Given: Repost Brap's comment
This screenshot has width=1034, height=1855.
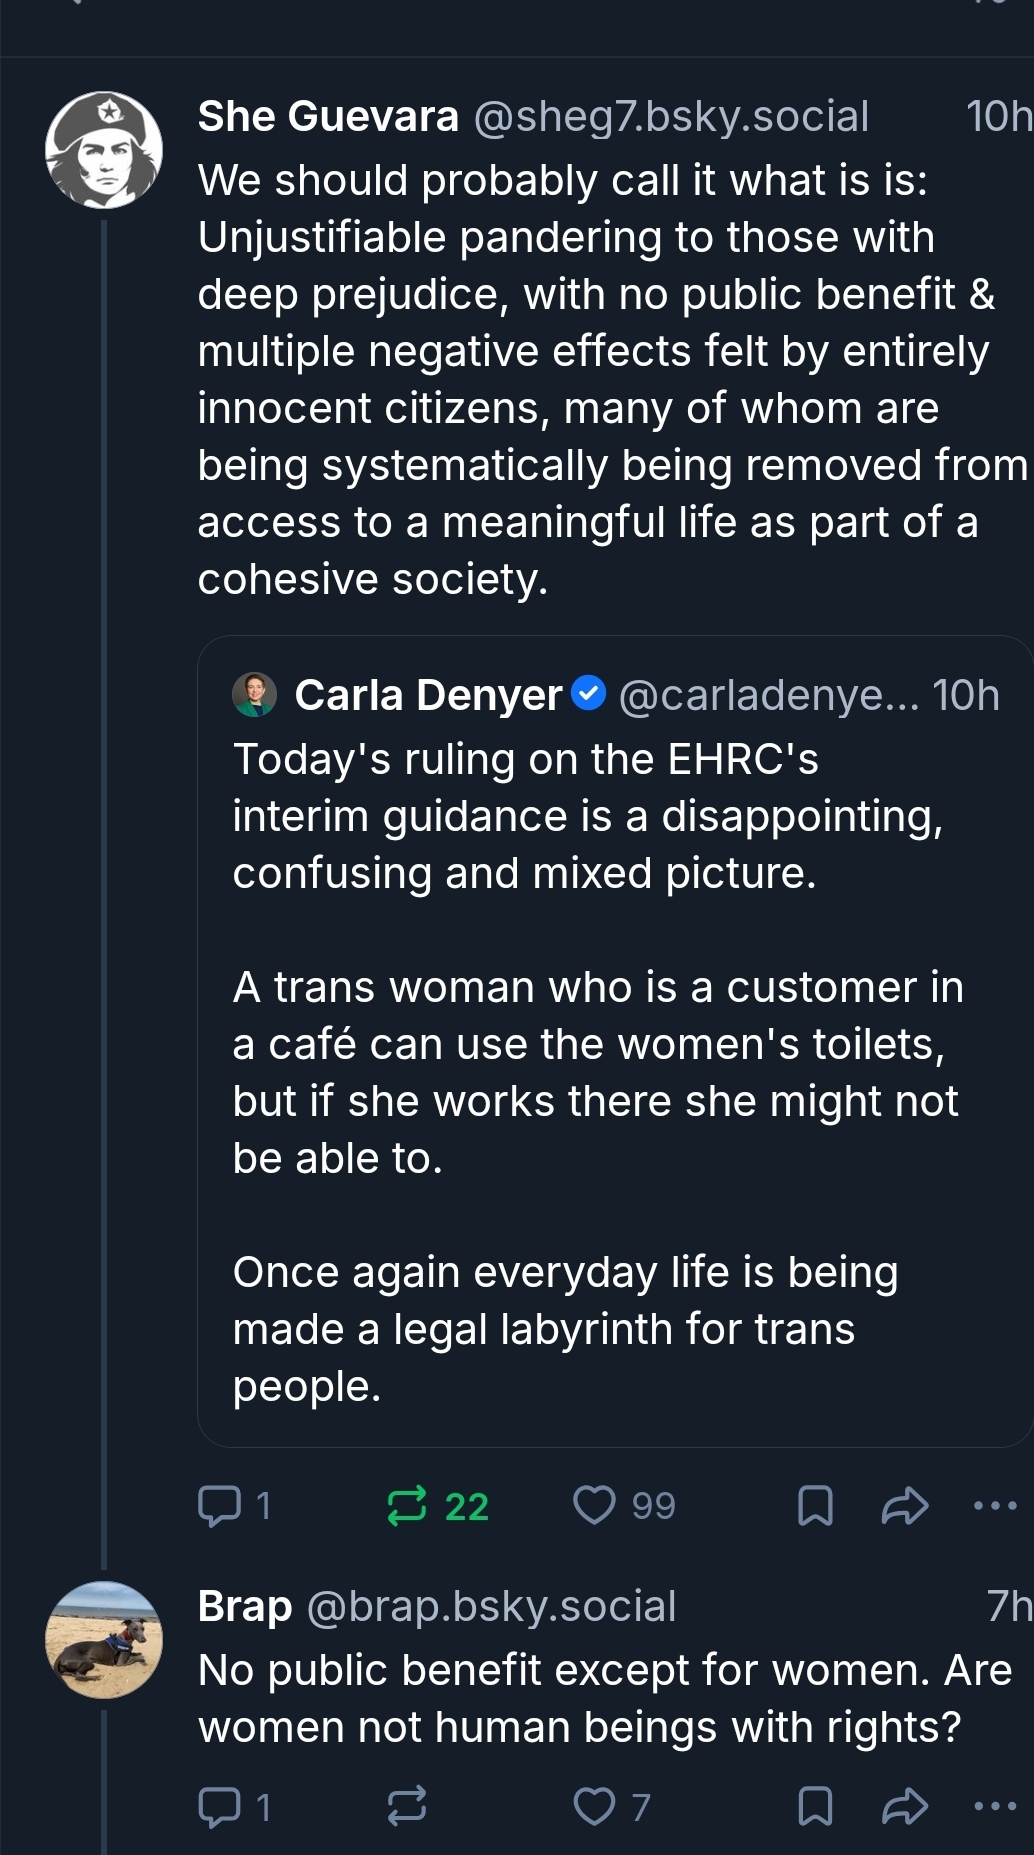Looking at the screenshot, I should (407, 1806).
